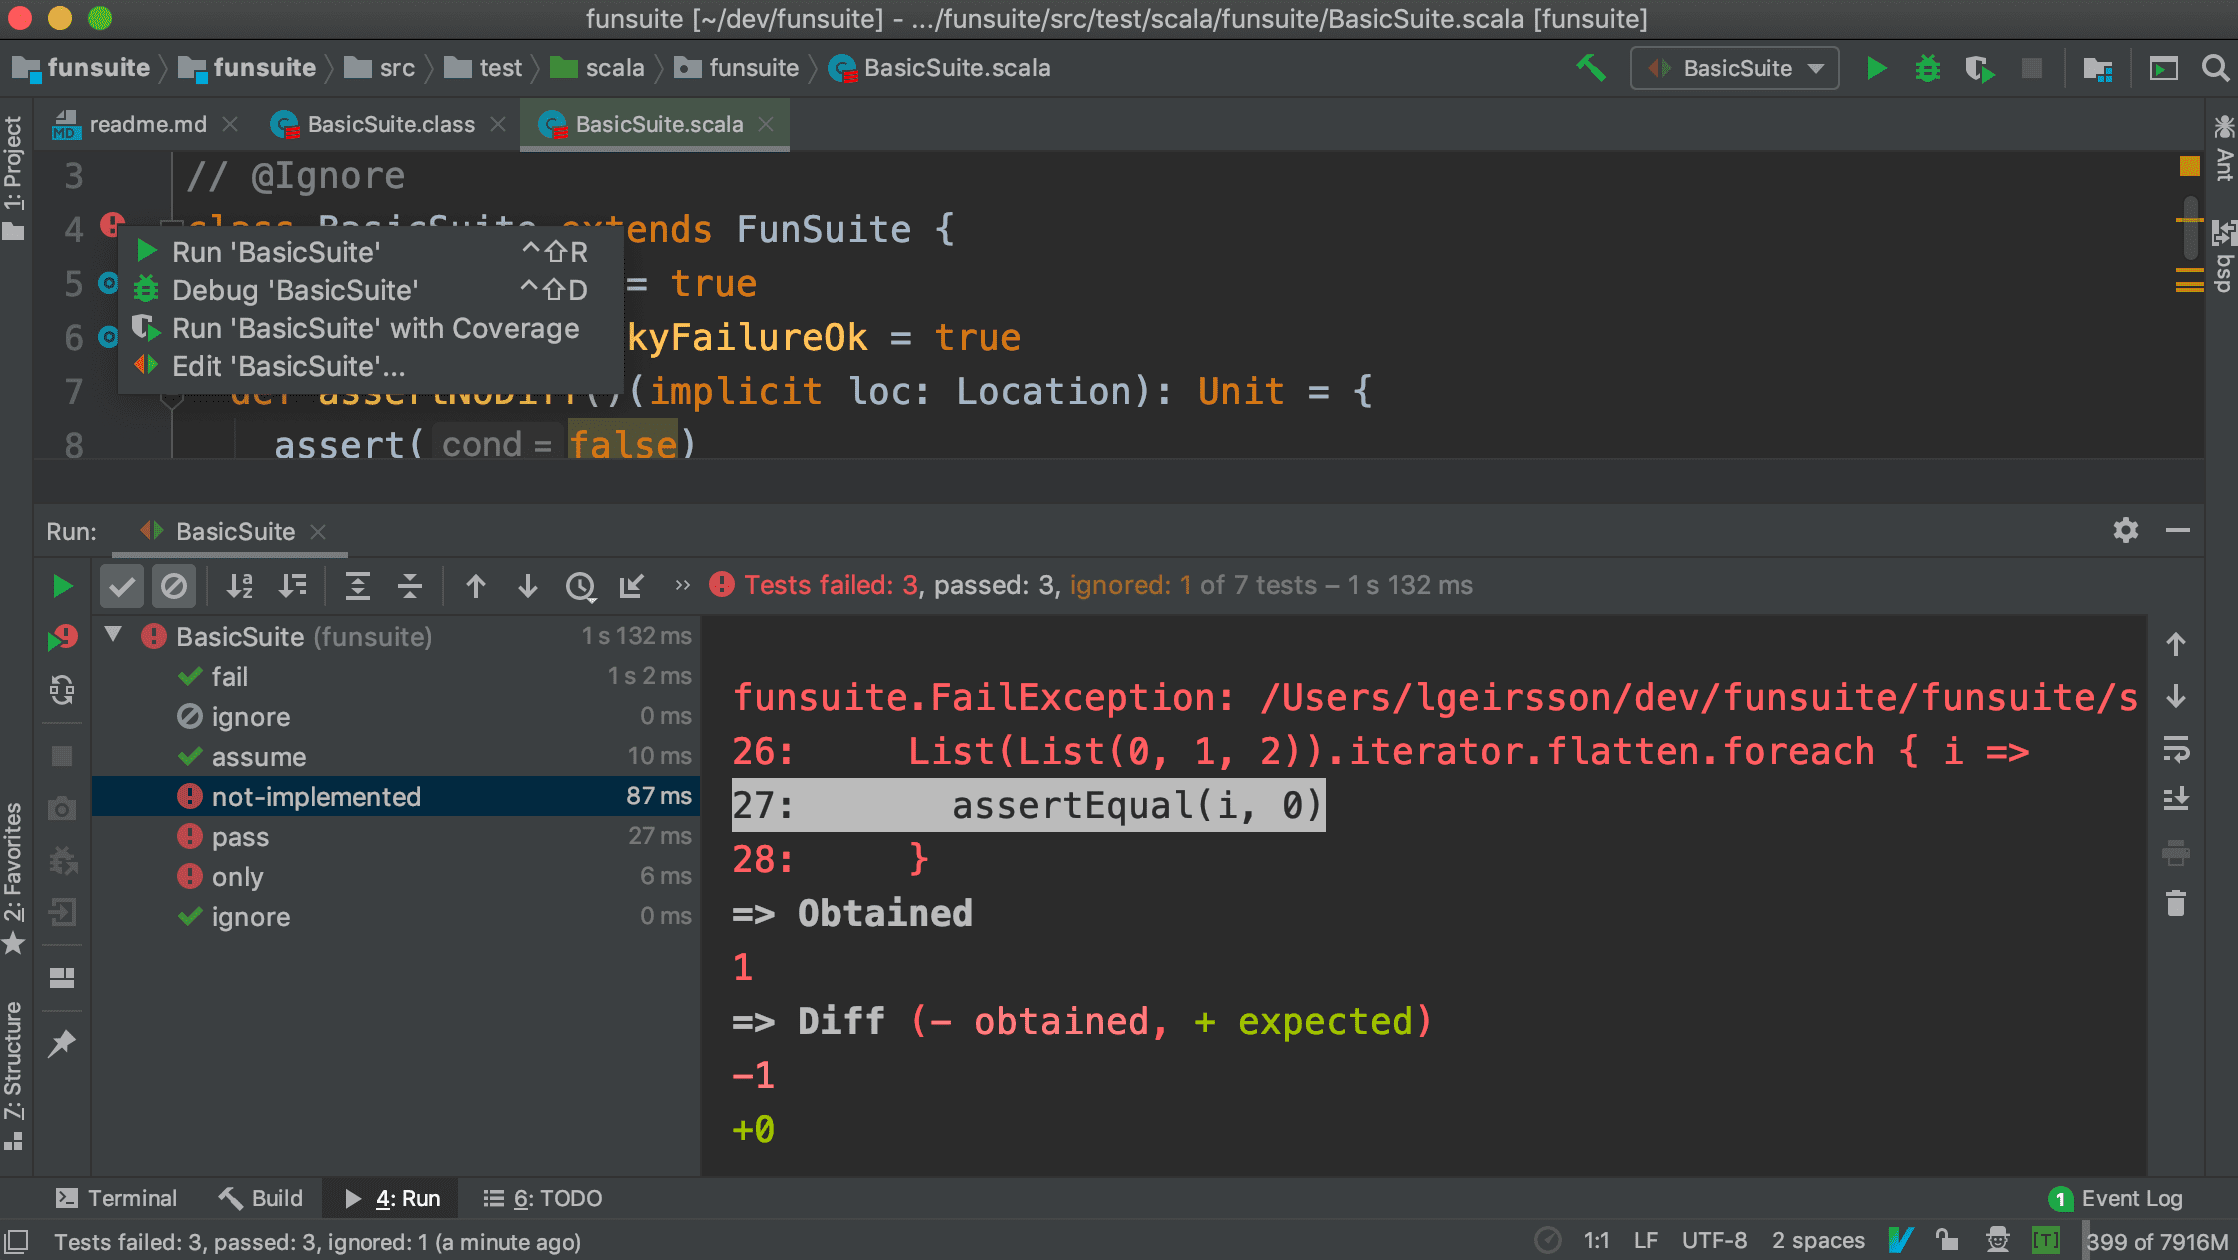Click the green Debug bug icon in toolbar

click(1927, 68)
